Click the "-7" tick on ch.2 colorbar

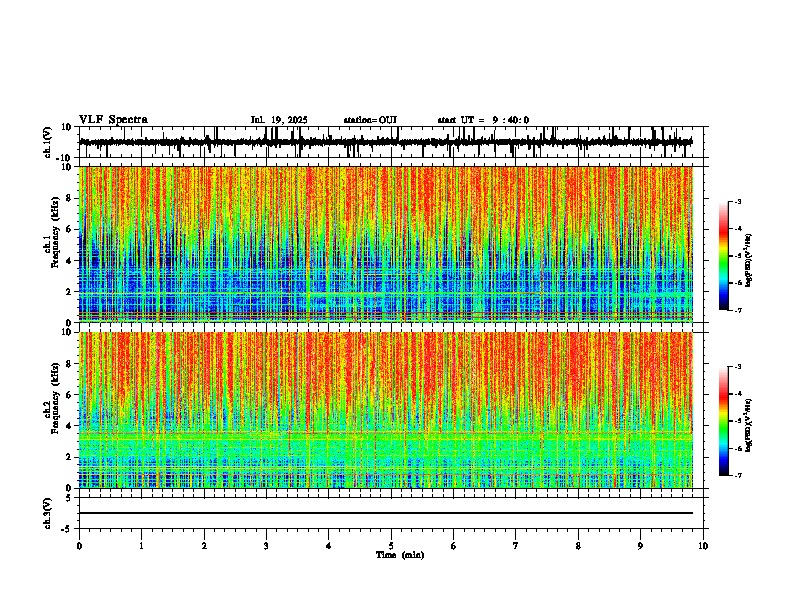tap(738, 475)
